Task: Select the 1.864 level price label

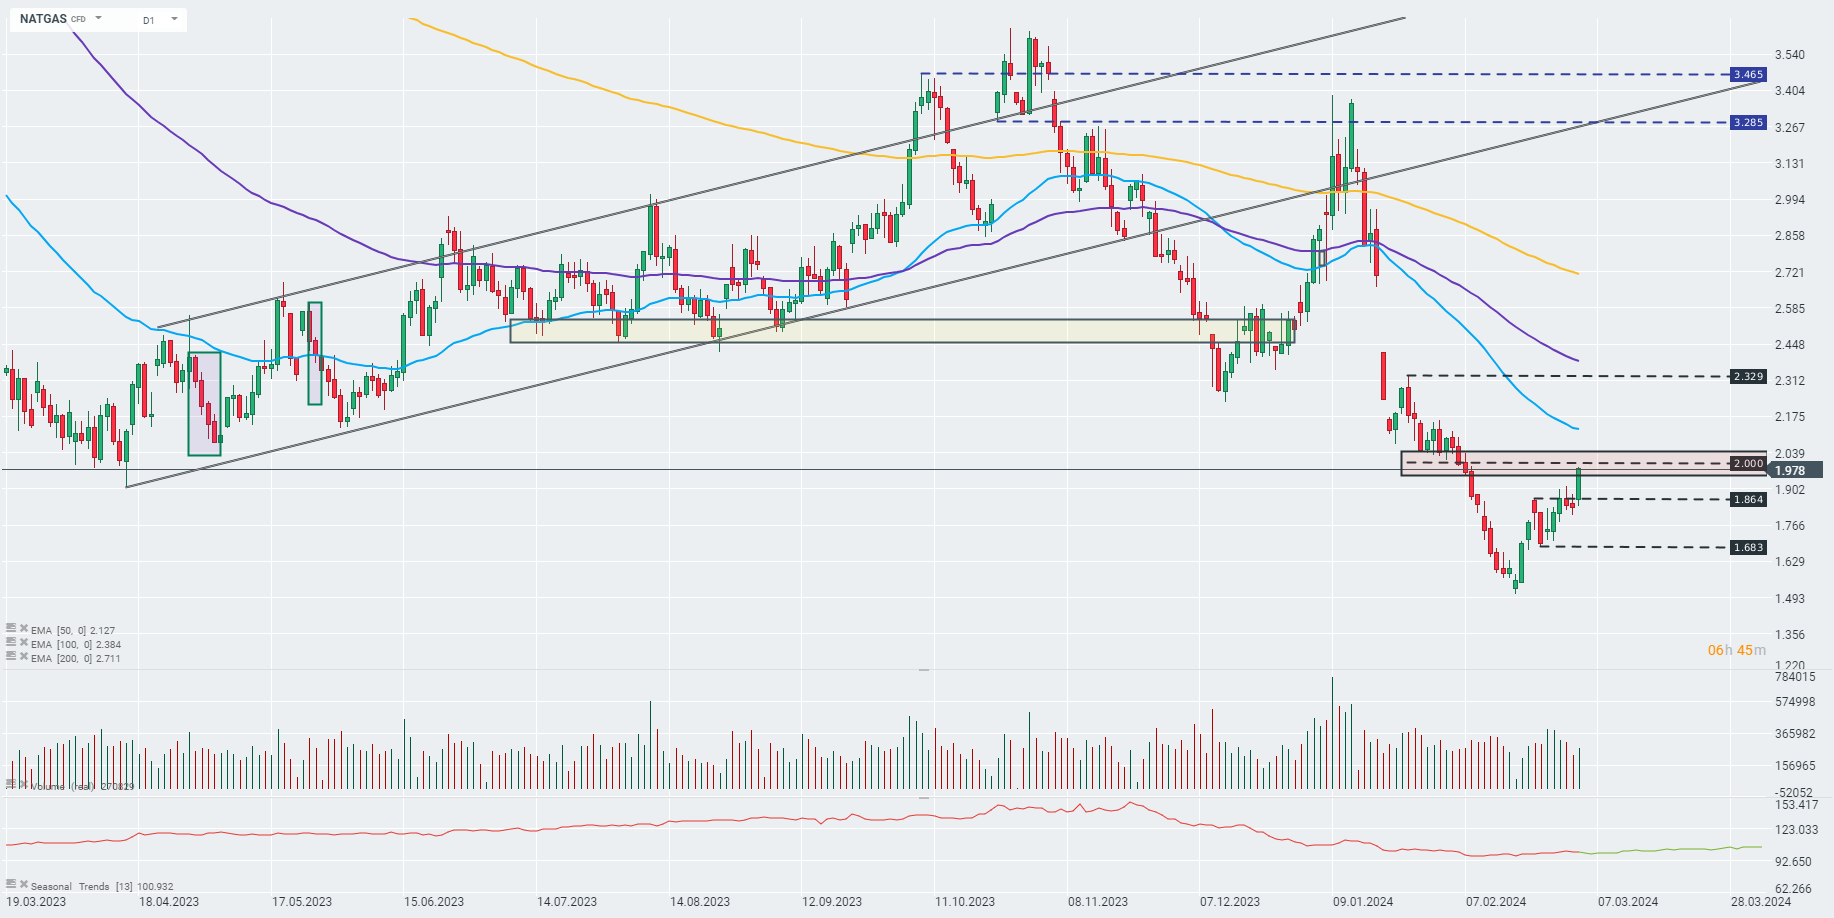Action: [1748, 500]
